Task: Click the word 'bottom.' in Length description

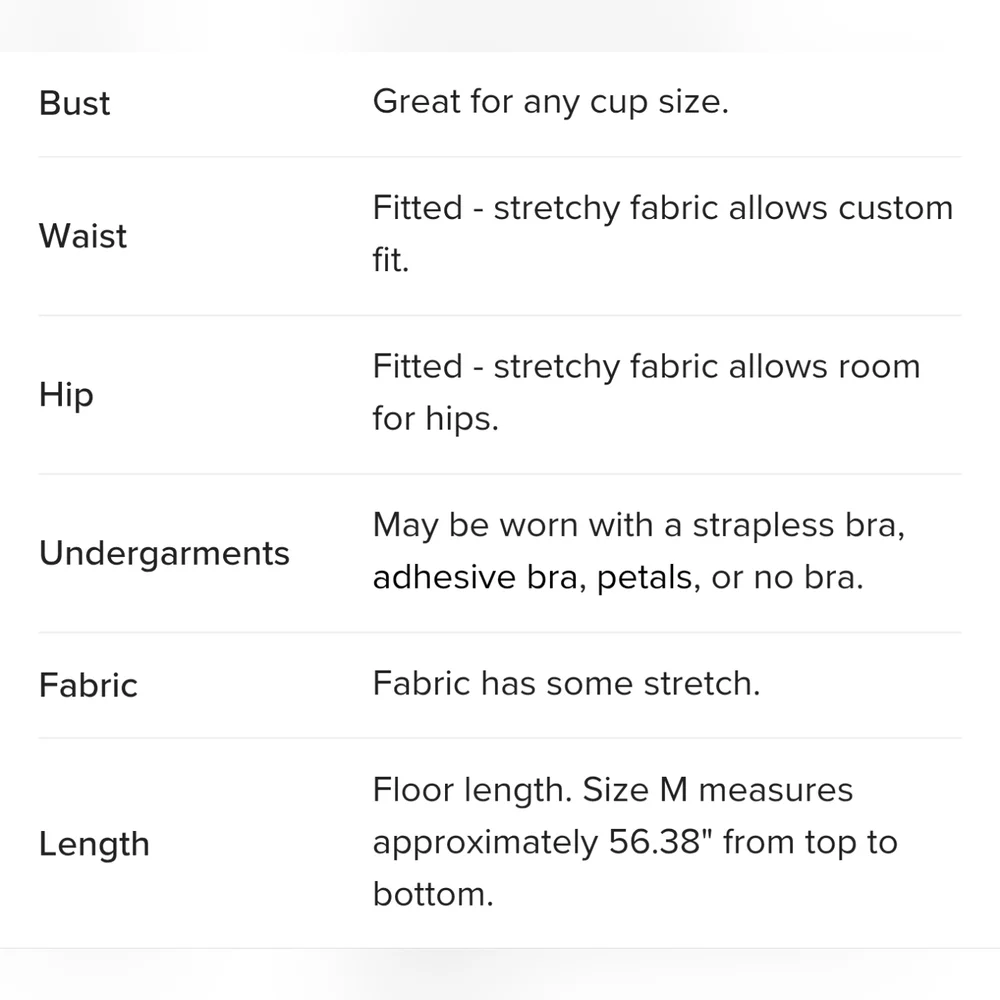Action: pyautogui.click(x=433, y=894)
